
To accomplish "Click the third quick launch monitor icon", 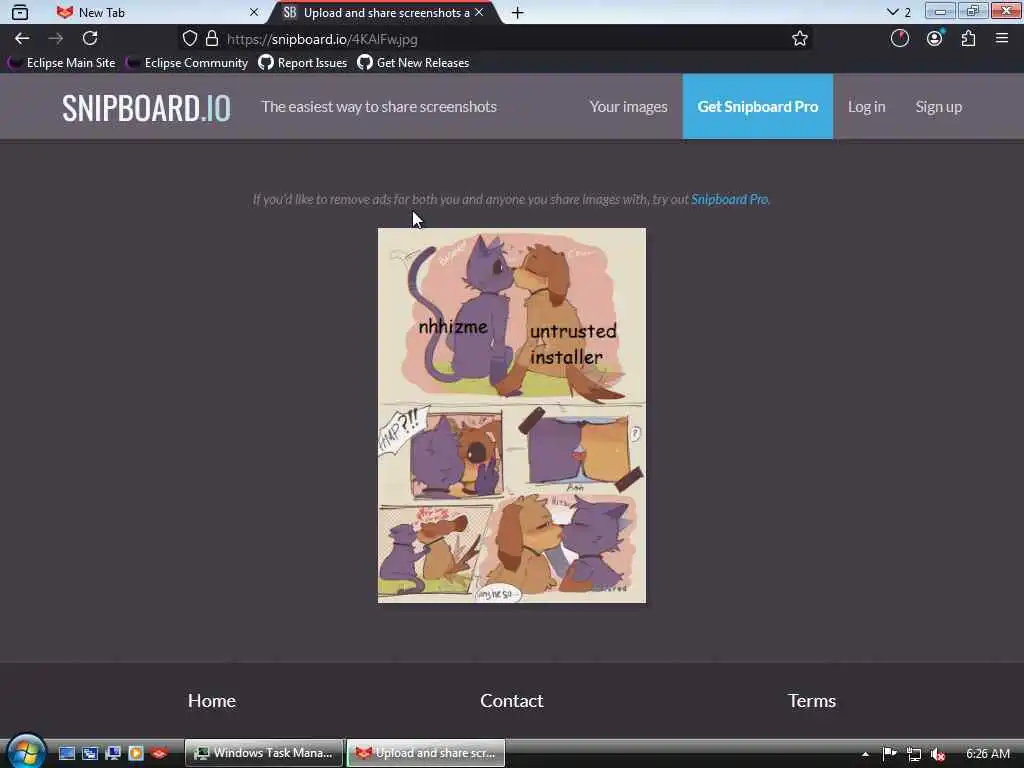I will (112, 753).
